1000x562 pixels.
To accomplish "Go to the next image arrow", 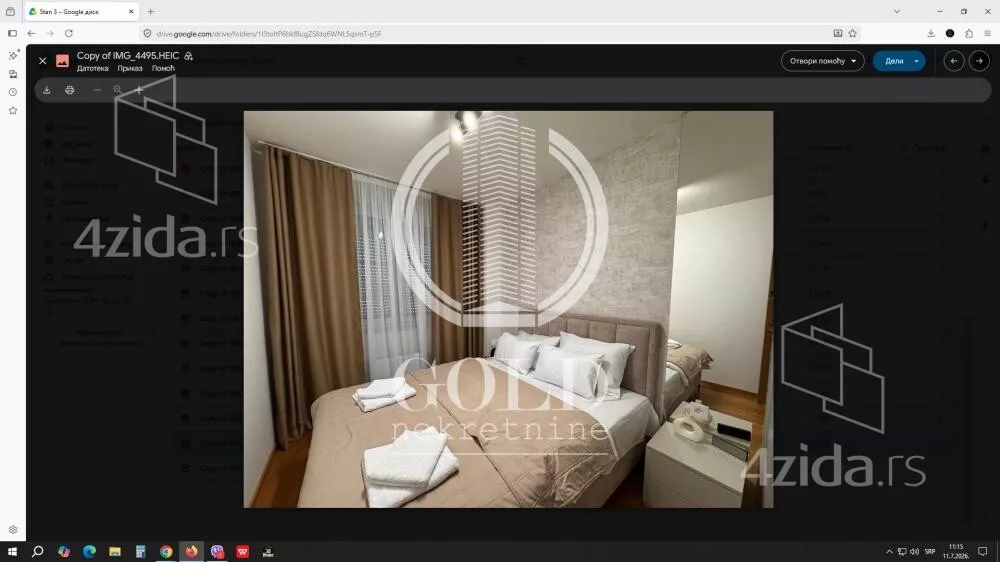I will pos(979,61).
